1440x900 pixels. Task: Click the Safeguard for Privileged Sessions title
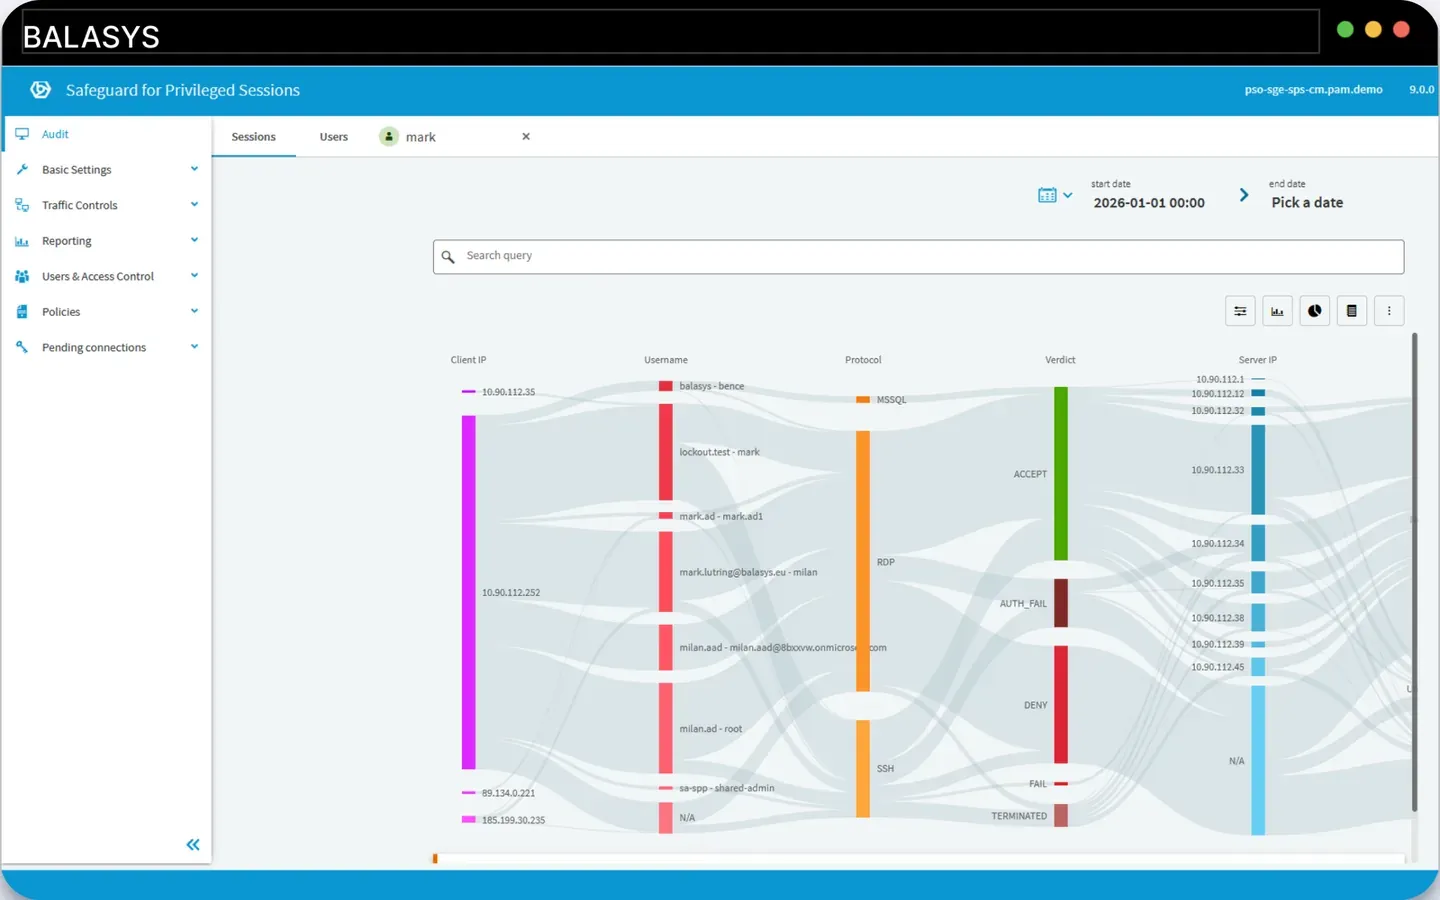click(x=183, y=90)
